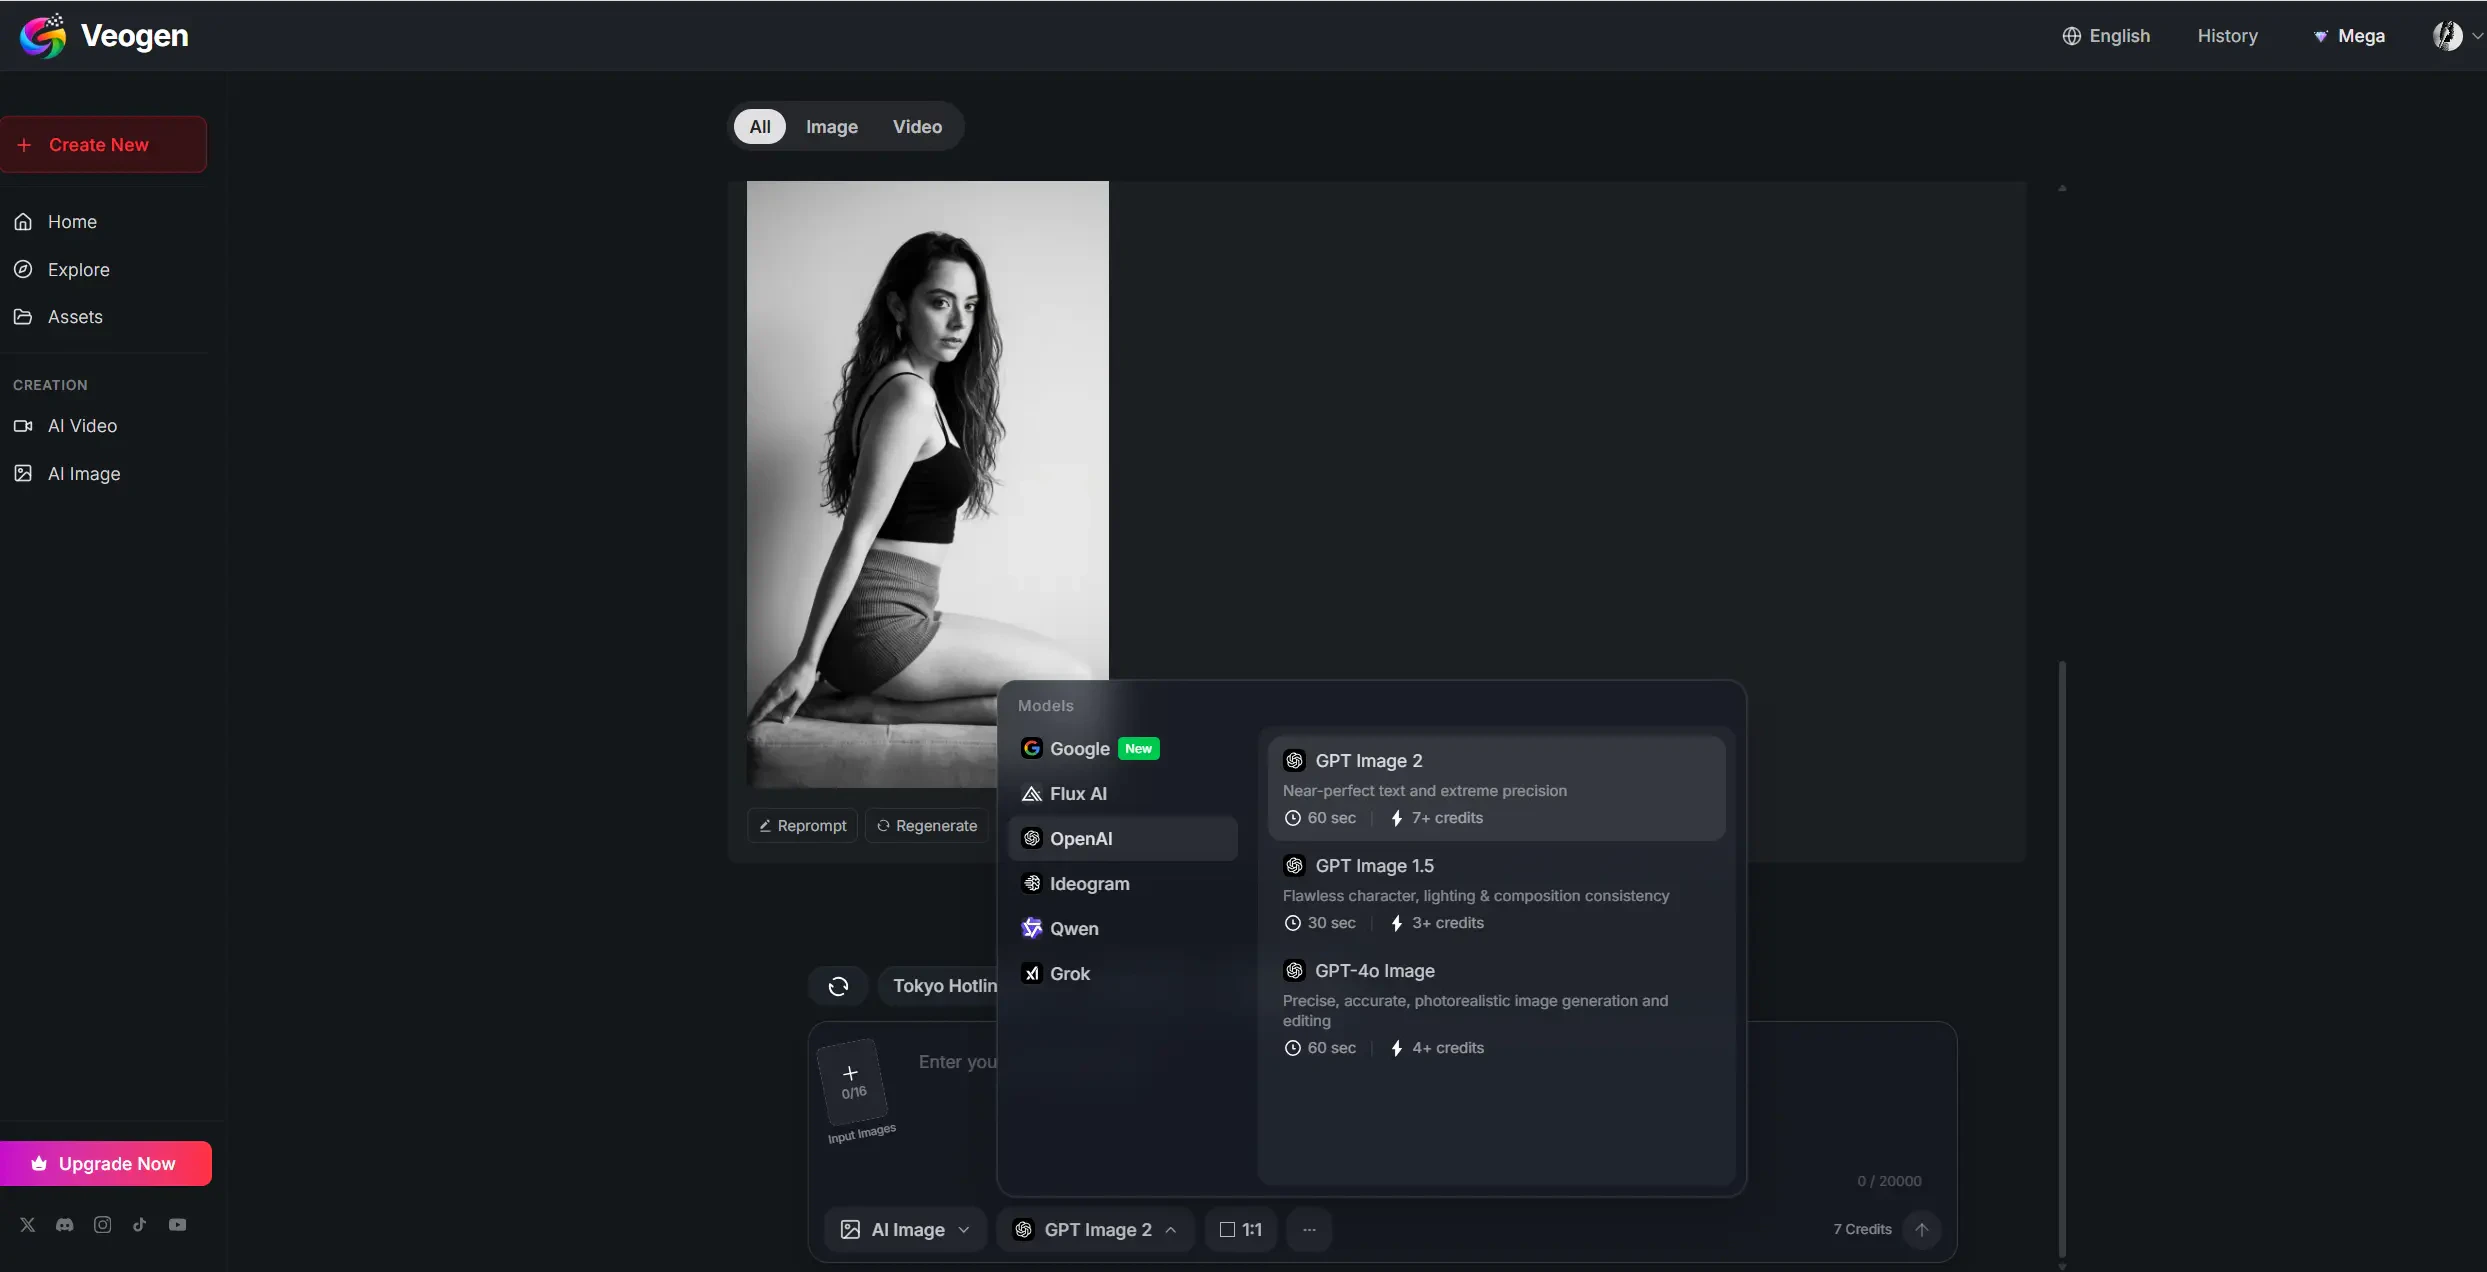The image size is (2487, 1272).
Task: Open the YouTube social icon
Action: click(x=178, y=1225)
